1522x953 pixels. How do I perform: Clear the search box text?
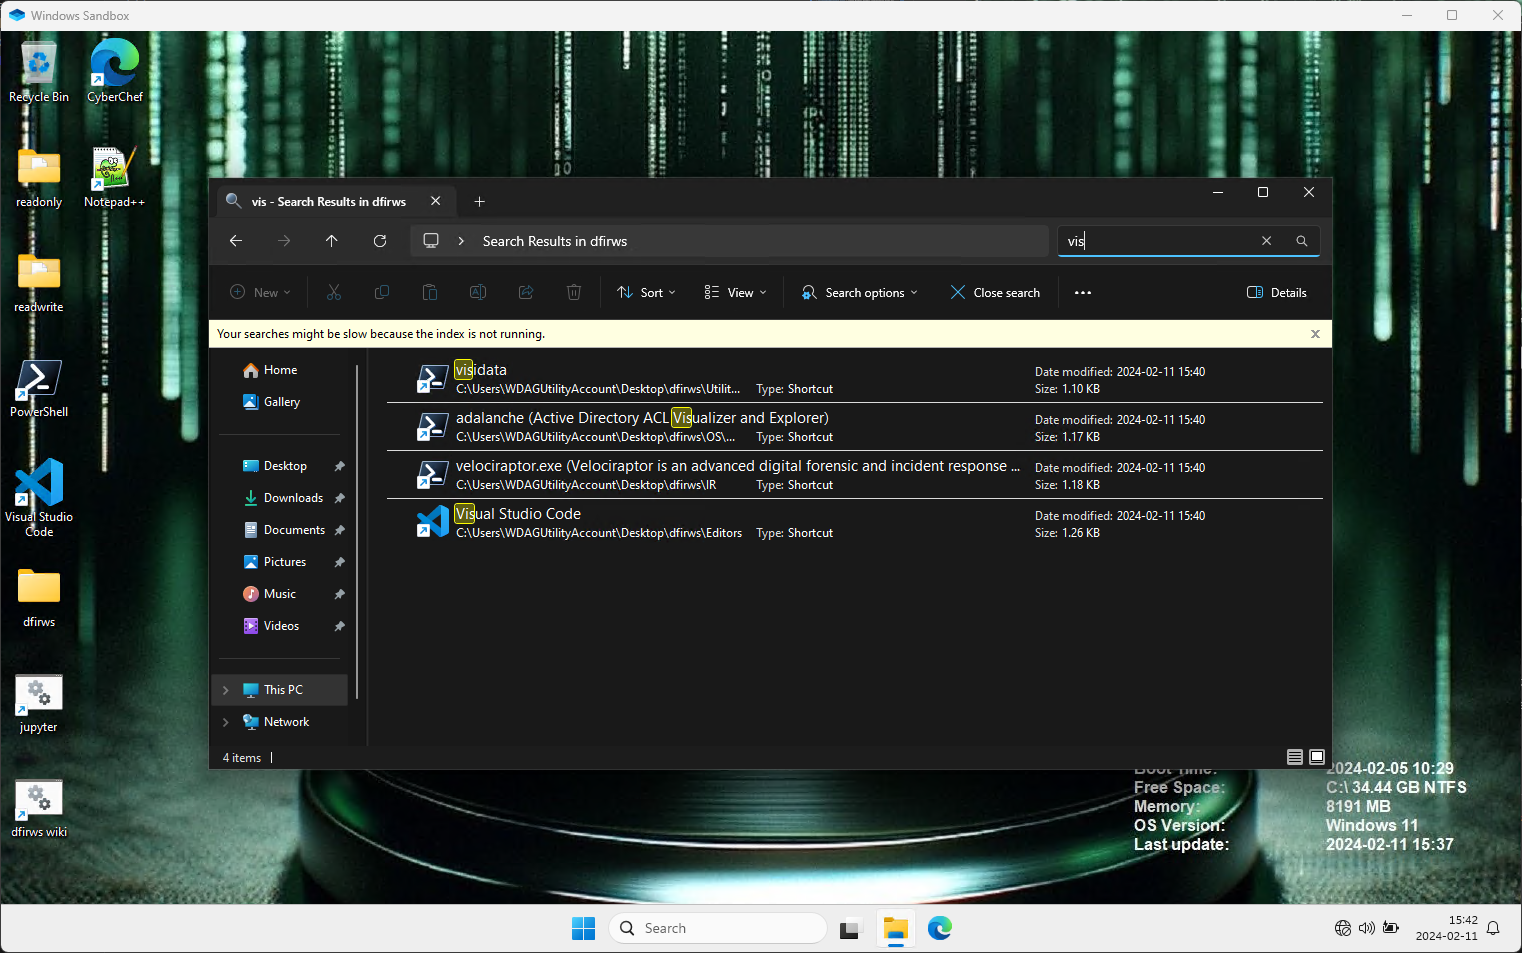pyautogui.click(x=1267, y=241)
